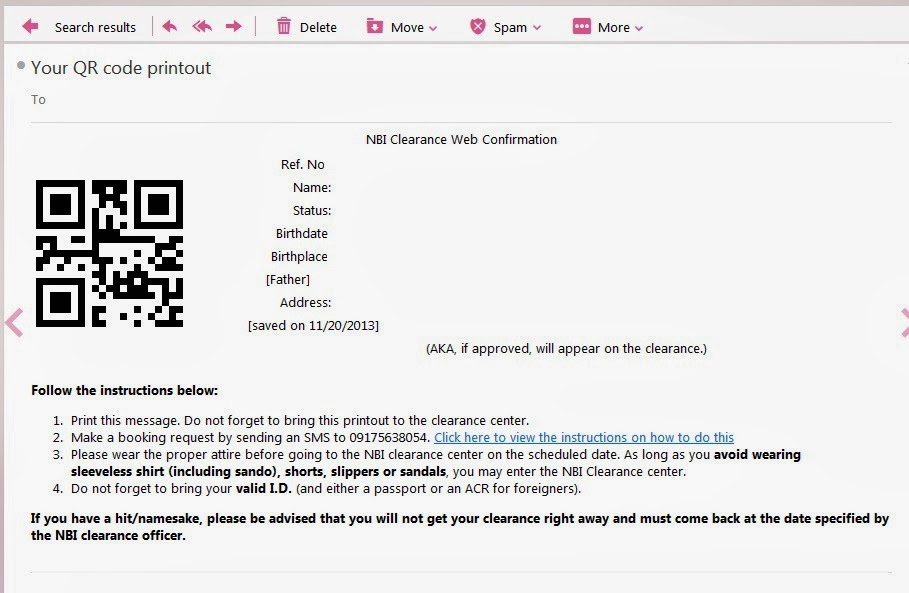The image size is (909, 593).
Task: Click the double-arrow navigation icon
Action: [201, 26]
